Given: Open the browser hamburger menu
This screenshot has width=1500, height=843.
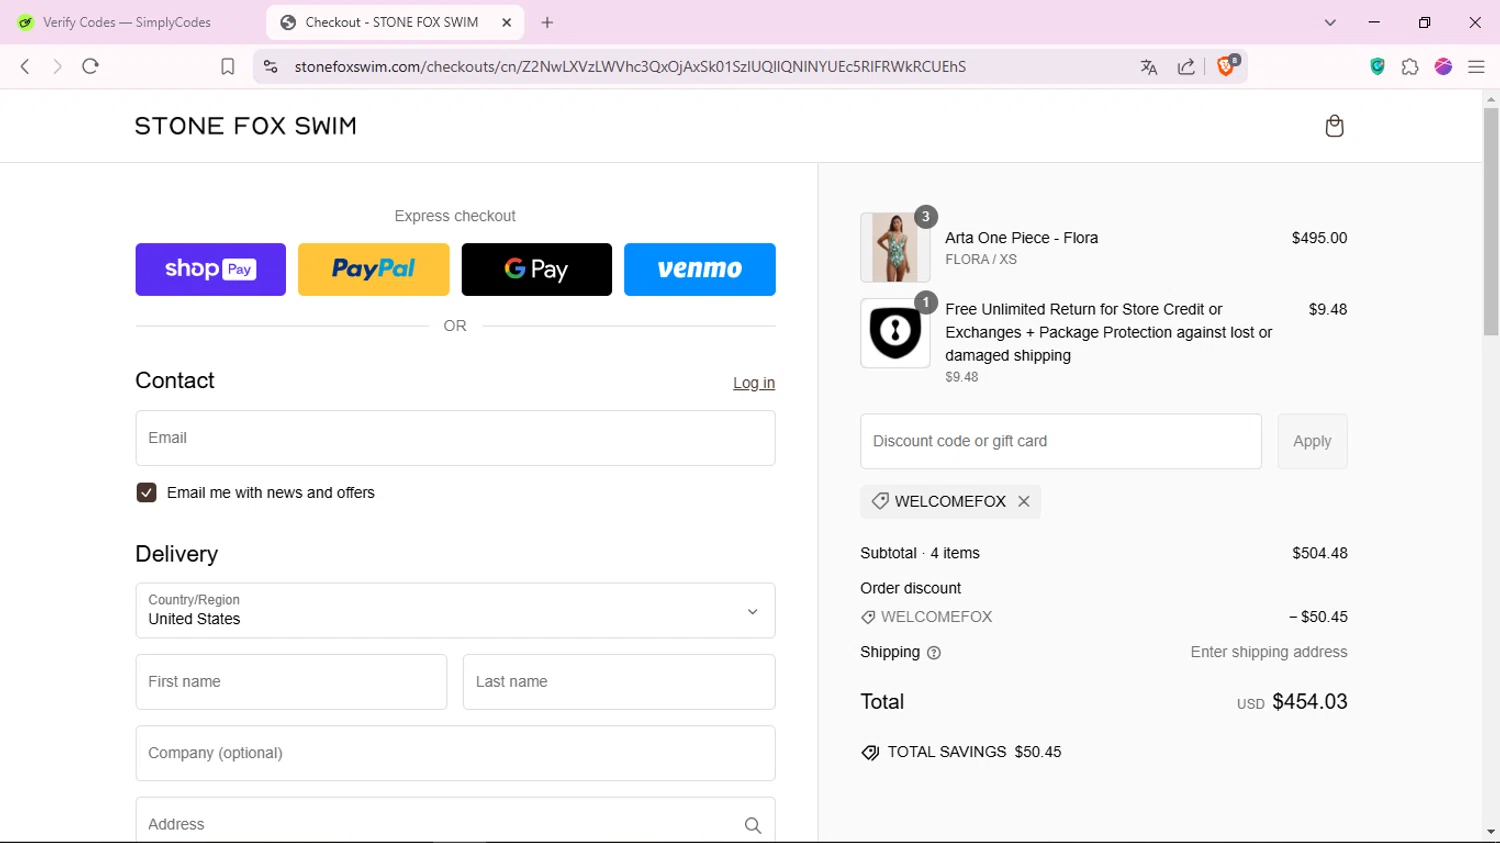Looking at the screenshot, I should [x=1476, y=67].
